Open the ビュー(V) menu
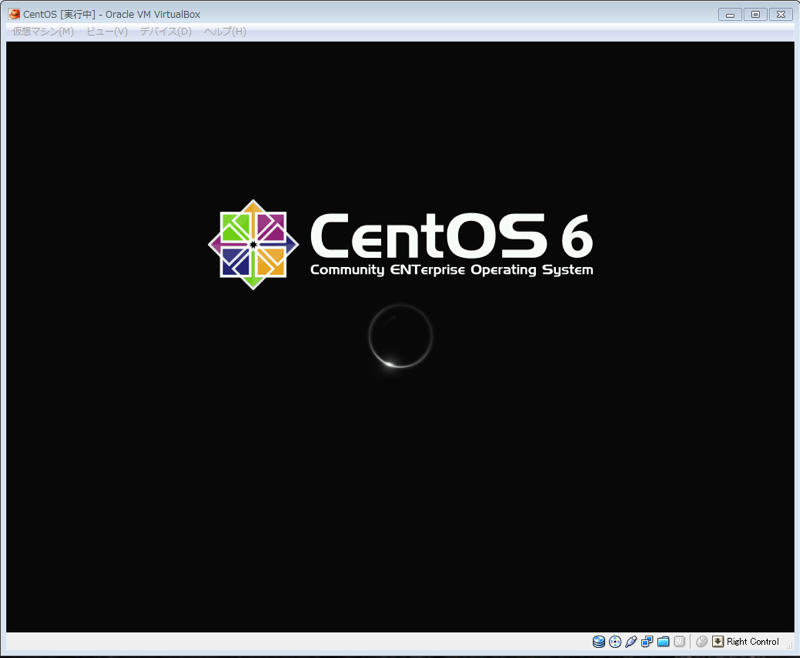The image size is (800, 658). (107, 32)
